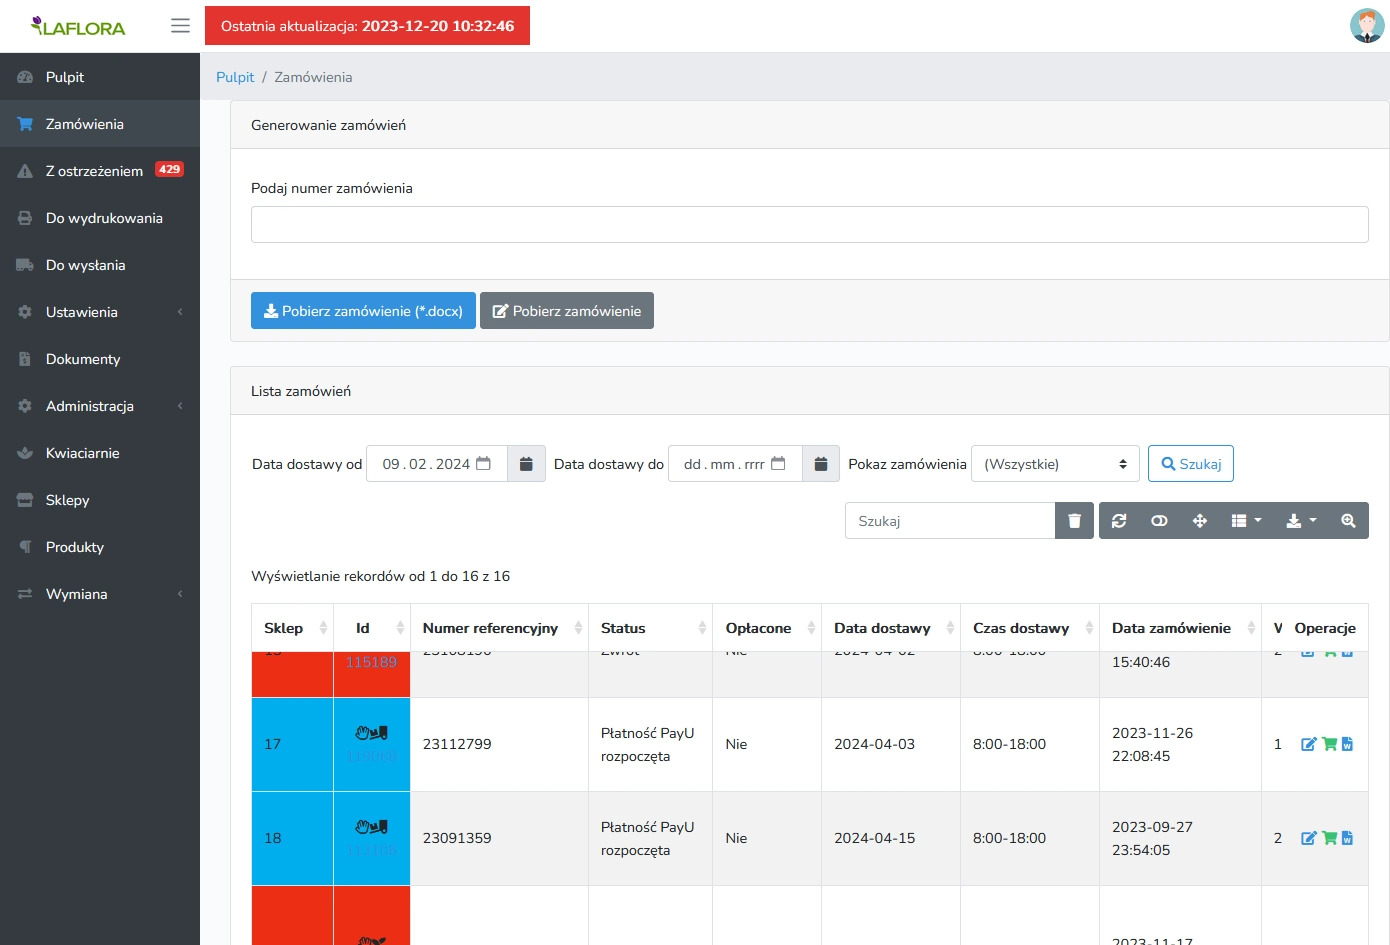This screenshot has width=1390, height=945.
Task: Focus the Podaj numer zamówienia input field
Action: [809, 225]
